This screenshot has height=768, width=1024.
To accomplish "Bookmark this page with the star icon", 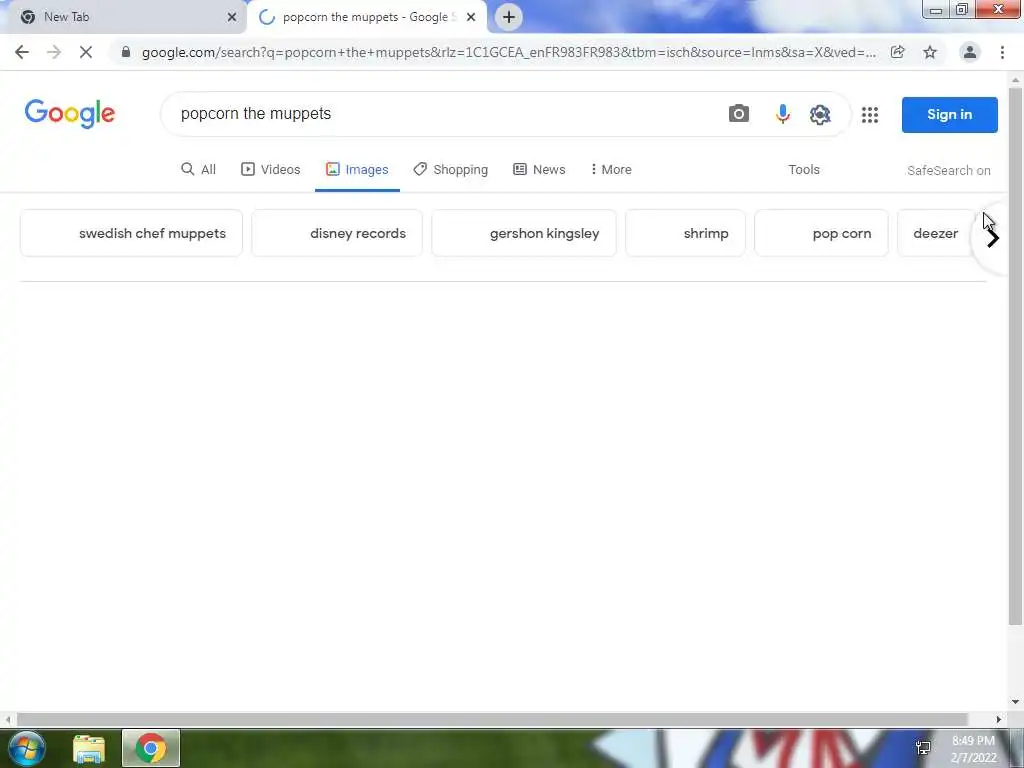I will tap(930, 52).
